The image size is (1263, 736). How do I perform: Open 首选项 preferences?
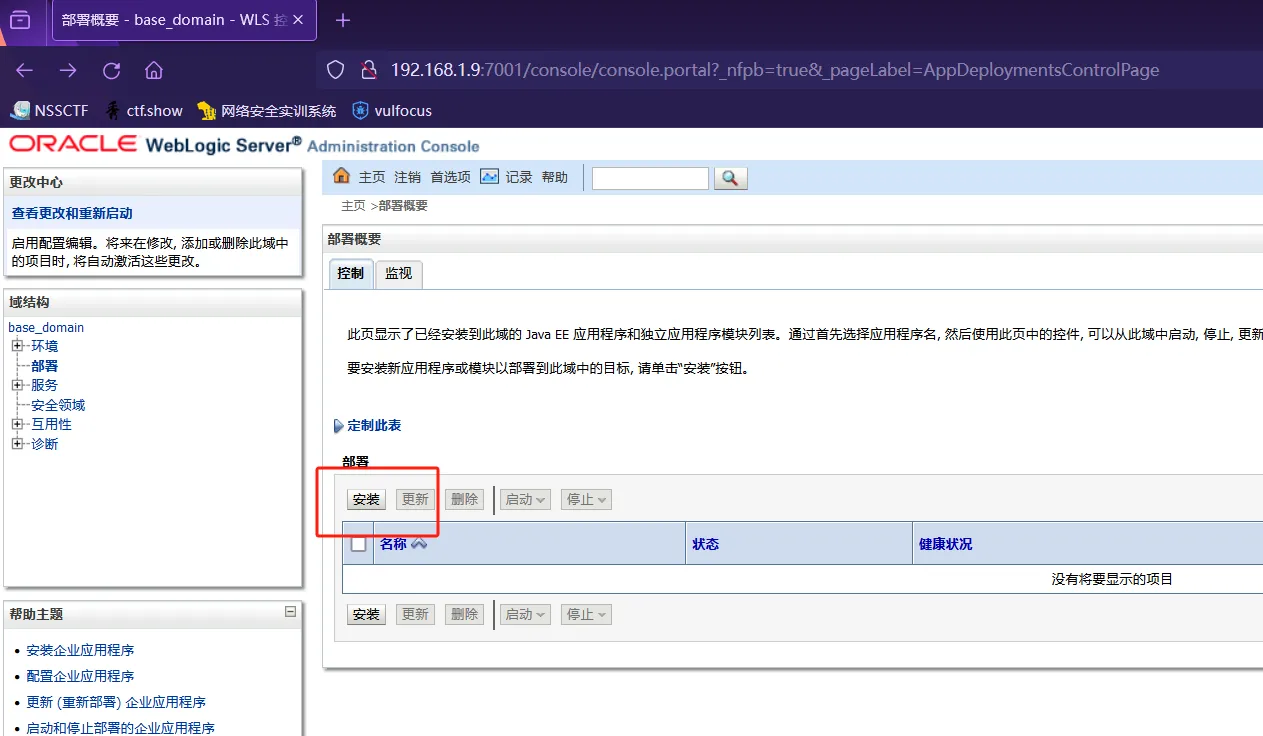[450, 177]
